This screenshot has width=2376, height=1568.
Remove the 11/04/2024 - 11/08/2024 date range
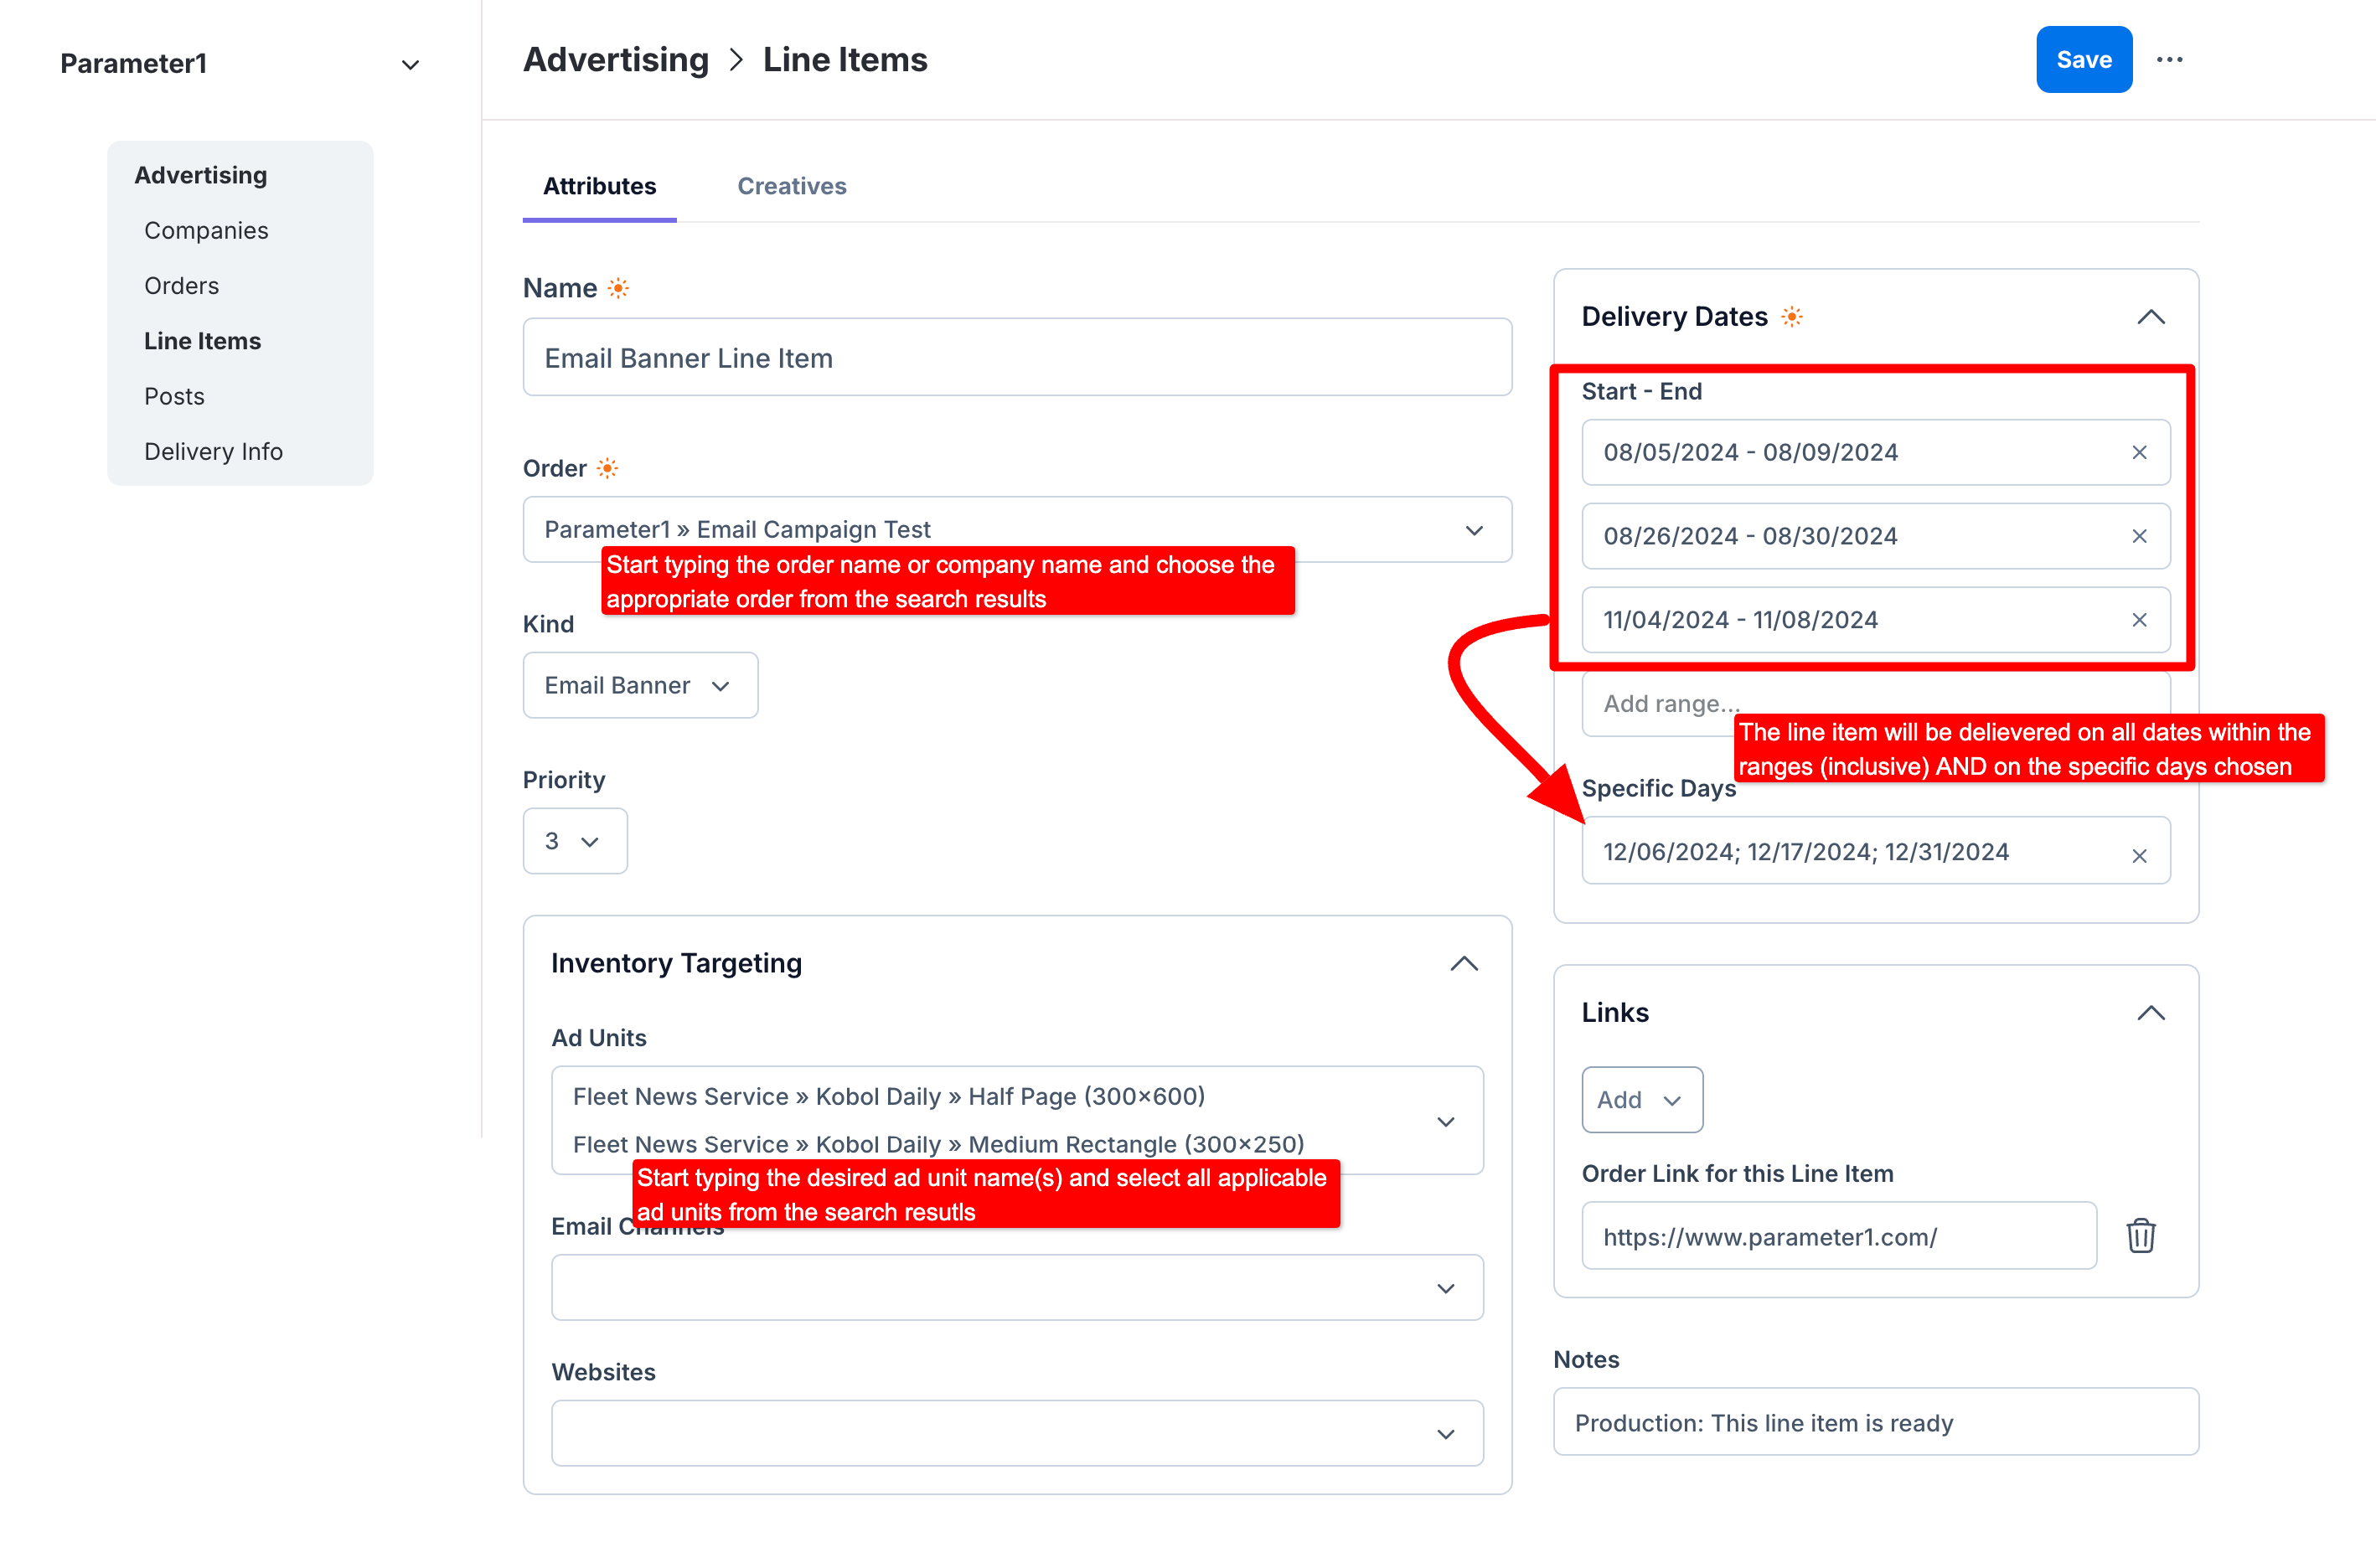pyautogui.click(x=2139, y=620)
